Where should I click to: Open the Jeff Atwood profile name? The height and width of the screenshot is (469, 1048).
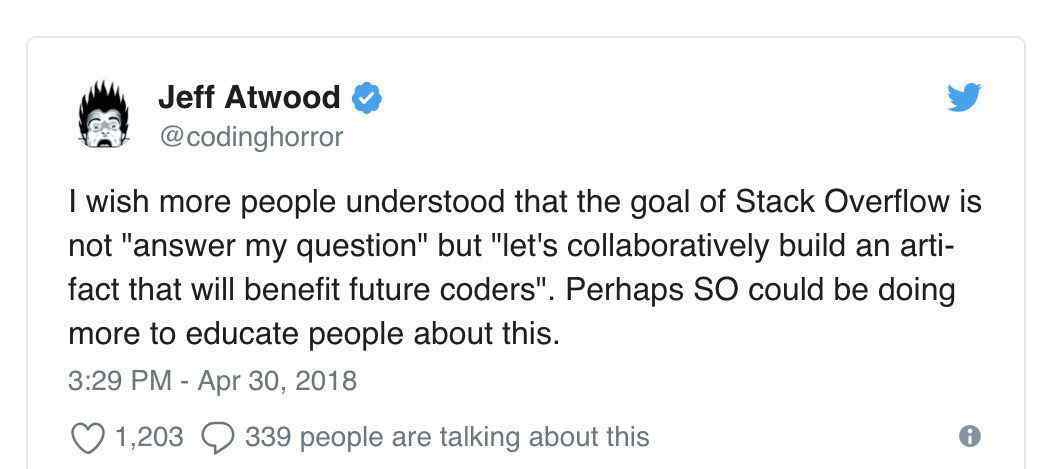point(249,98)
